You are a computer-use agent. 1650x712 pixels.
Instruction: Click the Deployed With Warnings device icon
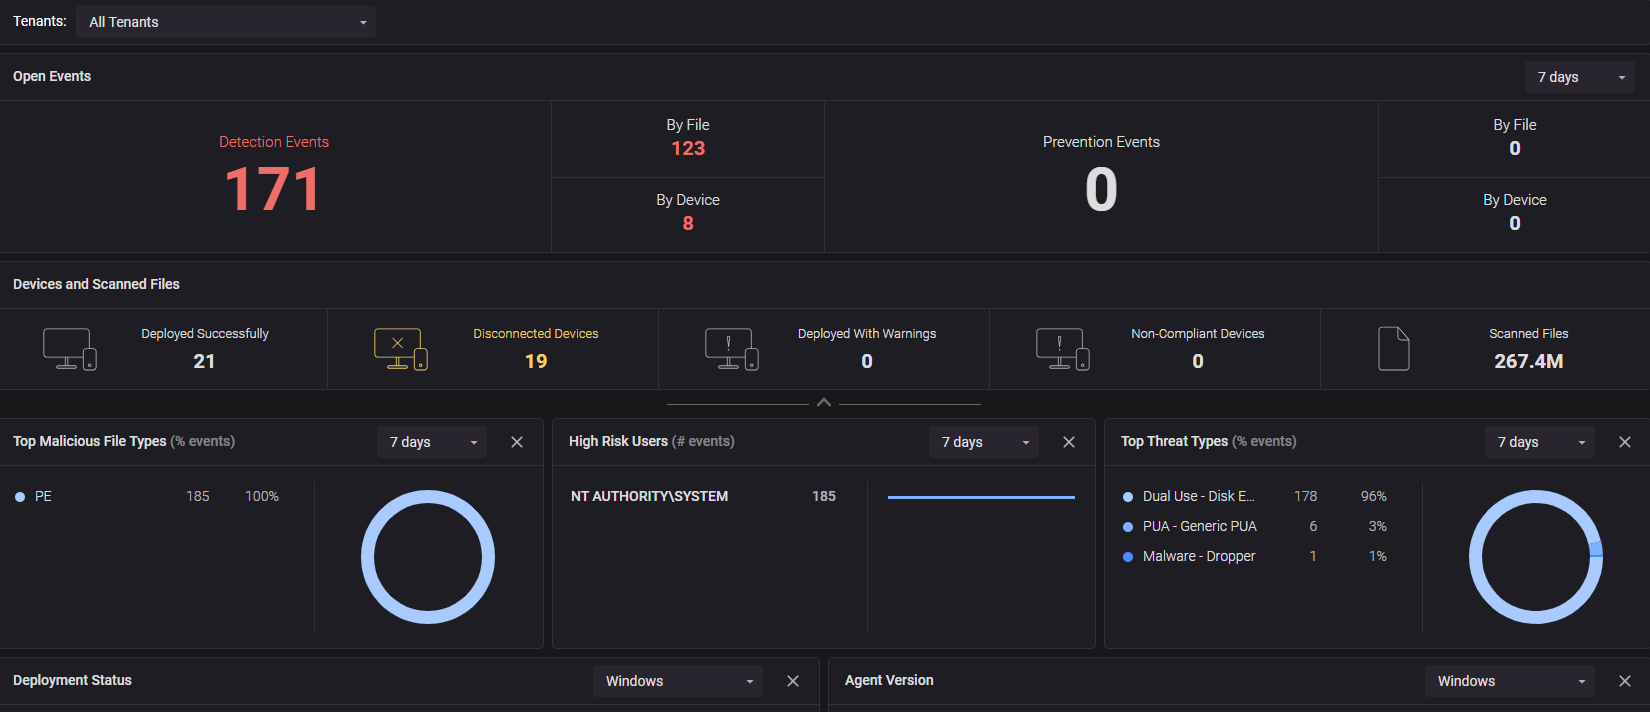pos(731,349)
